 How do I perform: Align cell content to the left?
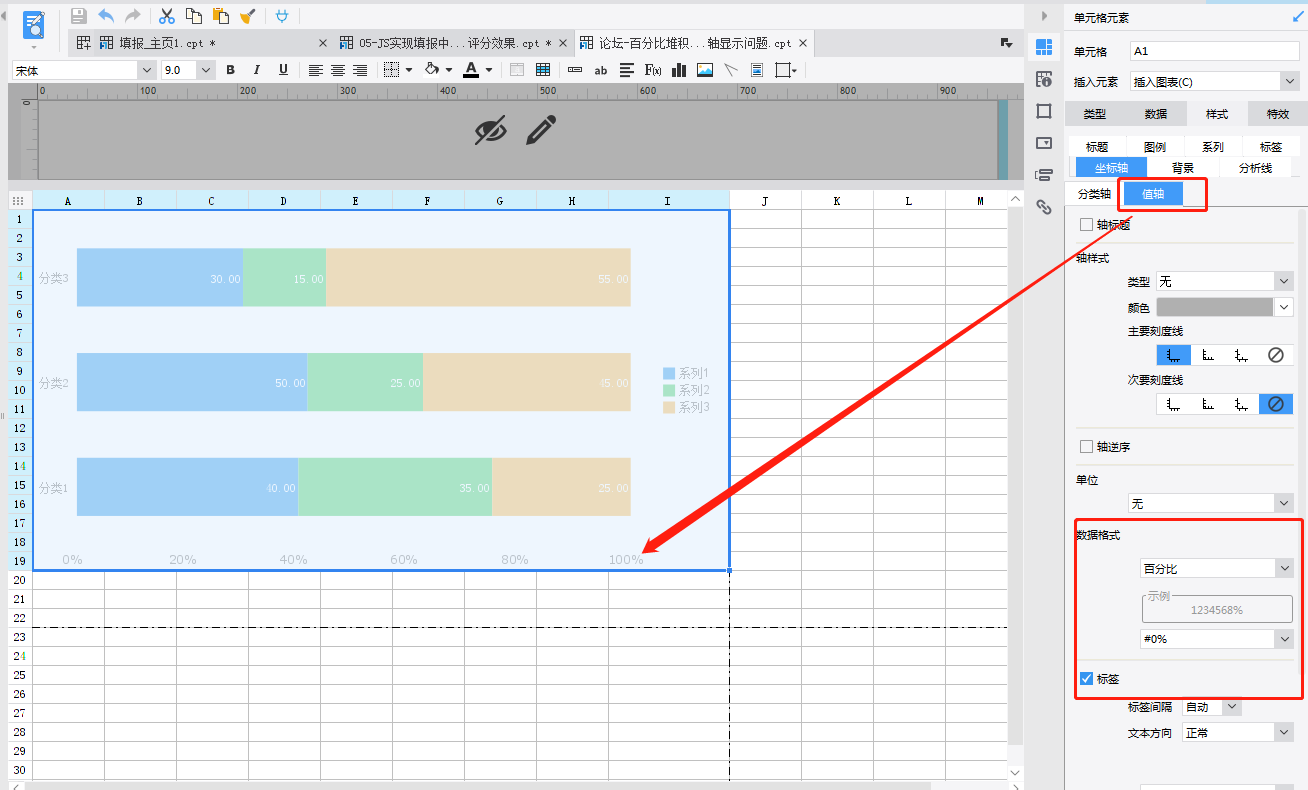pos(316,70)
